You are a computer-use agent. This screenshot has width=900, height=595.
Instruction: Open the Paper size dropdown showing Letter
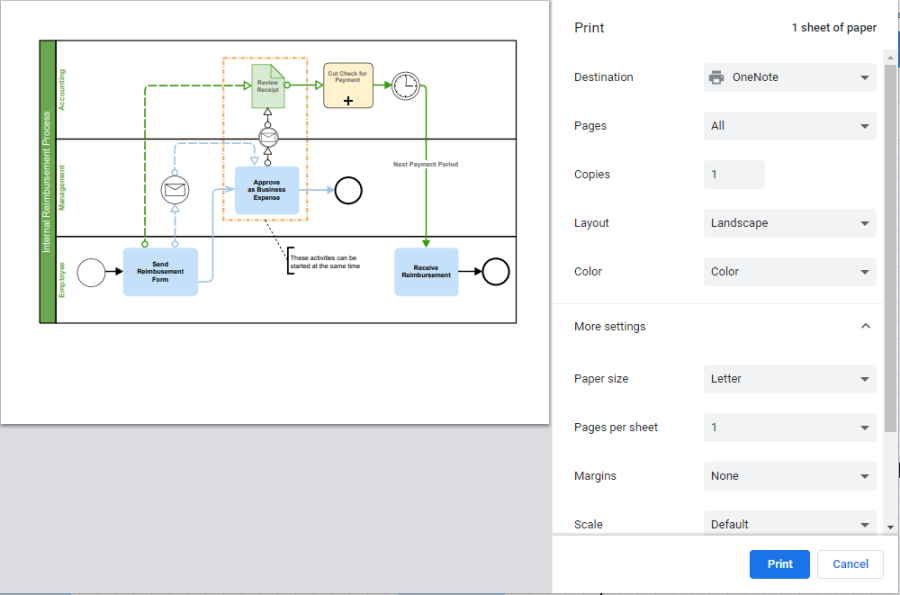(x=790, y=379)
